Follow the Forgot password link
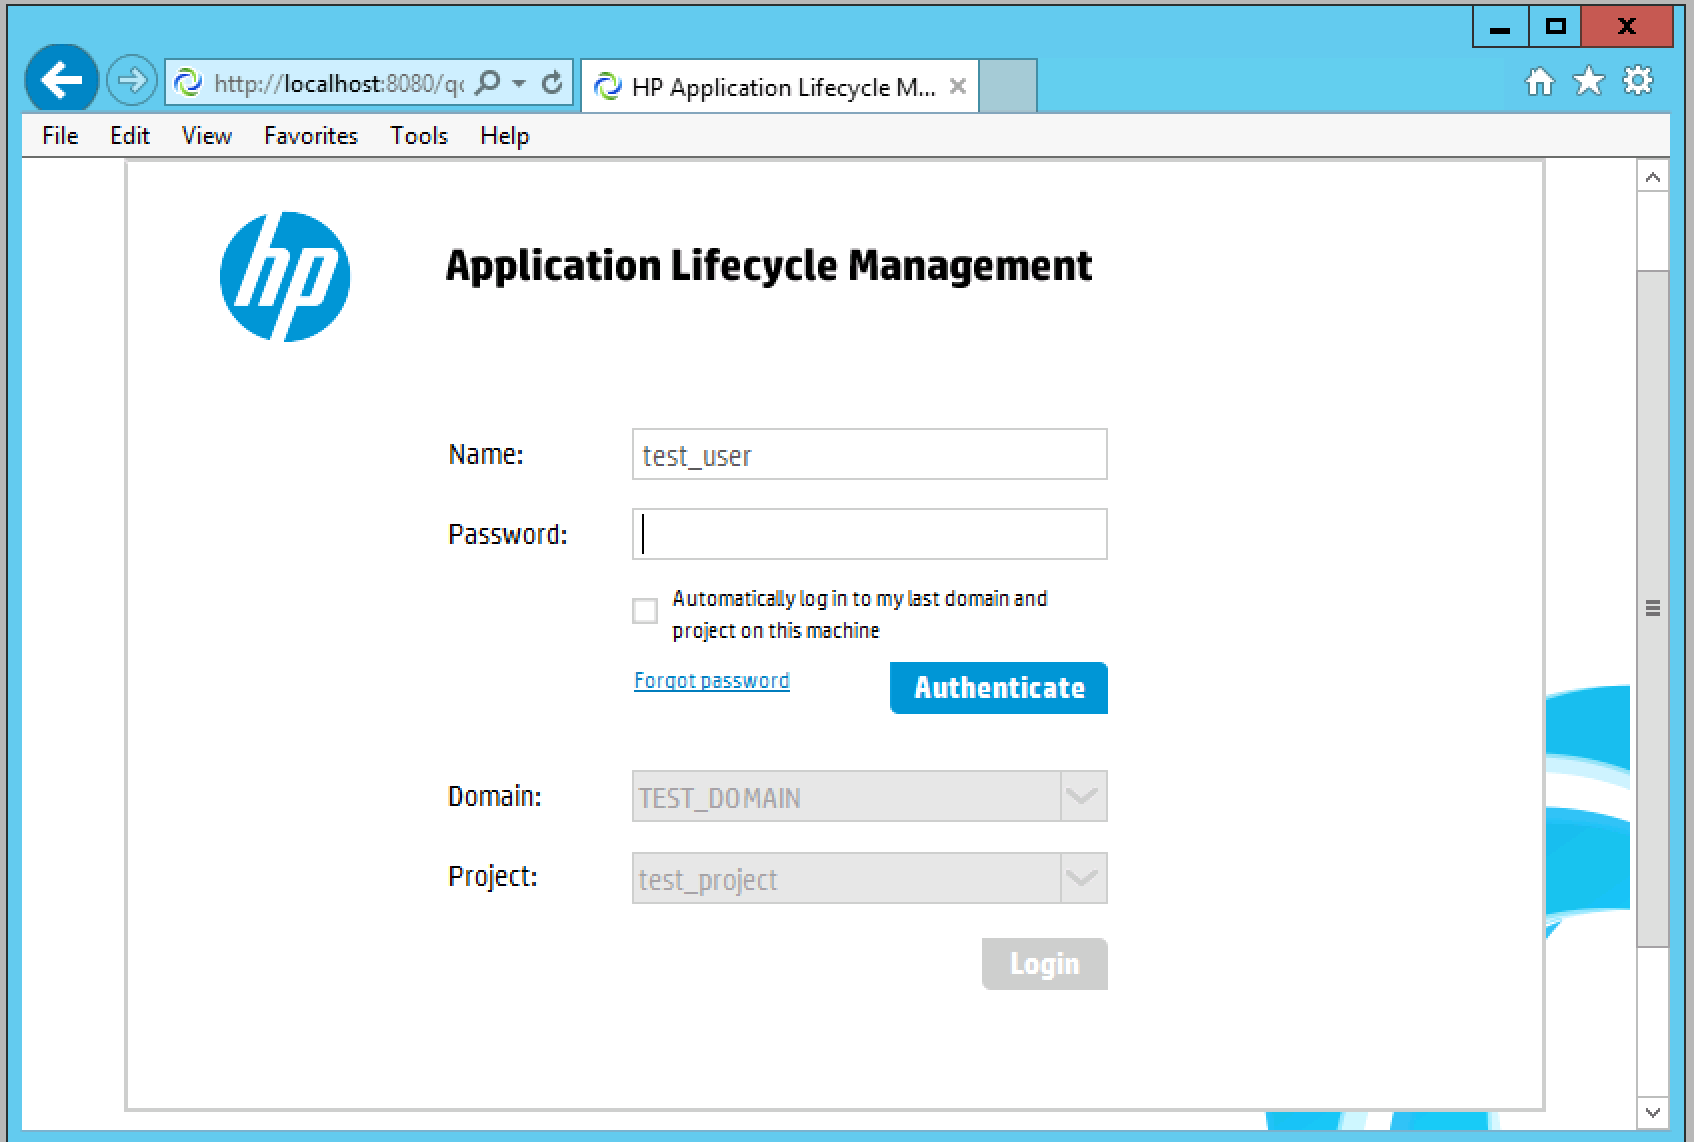 712,681
